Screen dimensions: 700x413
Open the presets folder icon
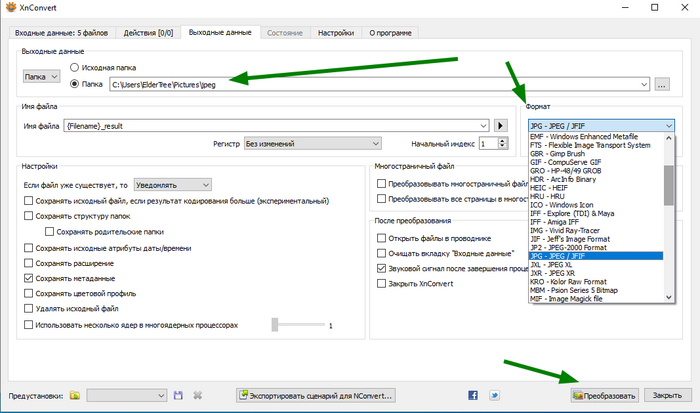(x=74, y=395)
